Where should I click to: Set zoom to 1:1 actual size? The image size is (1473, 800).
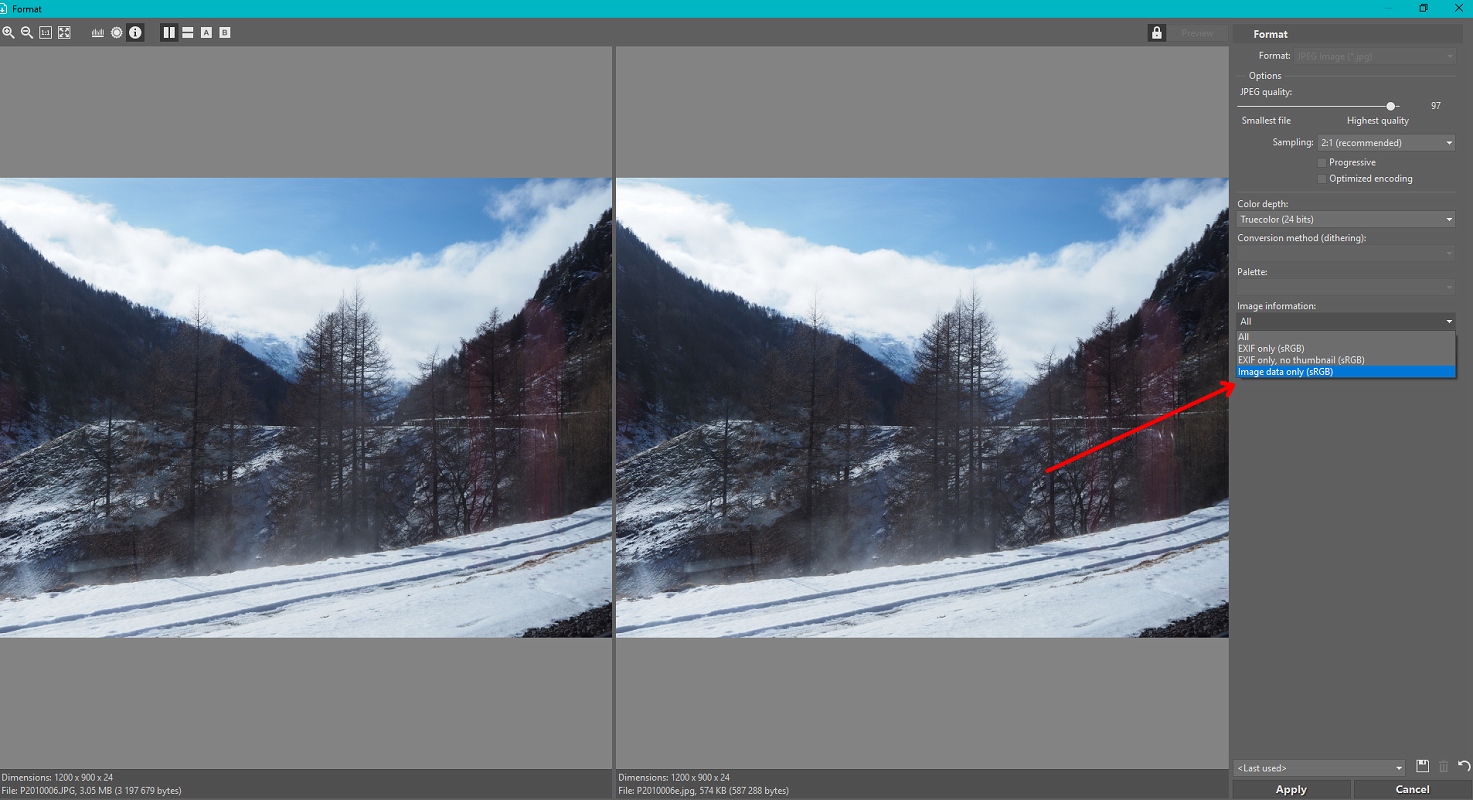(x=45, y=33)
